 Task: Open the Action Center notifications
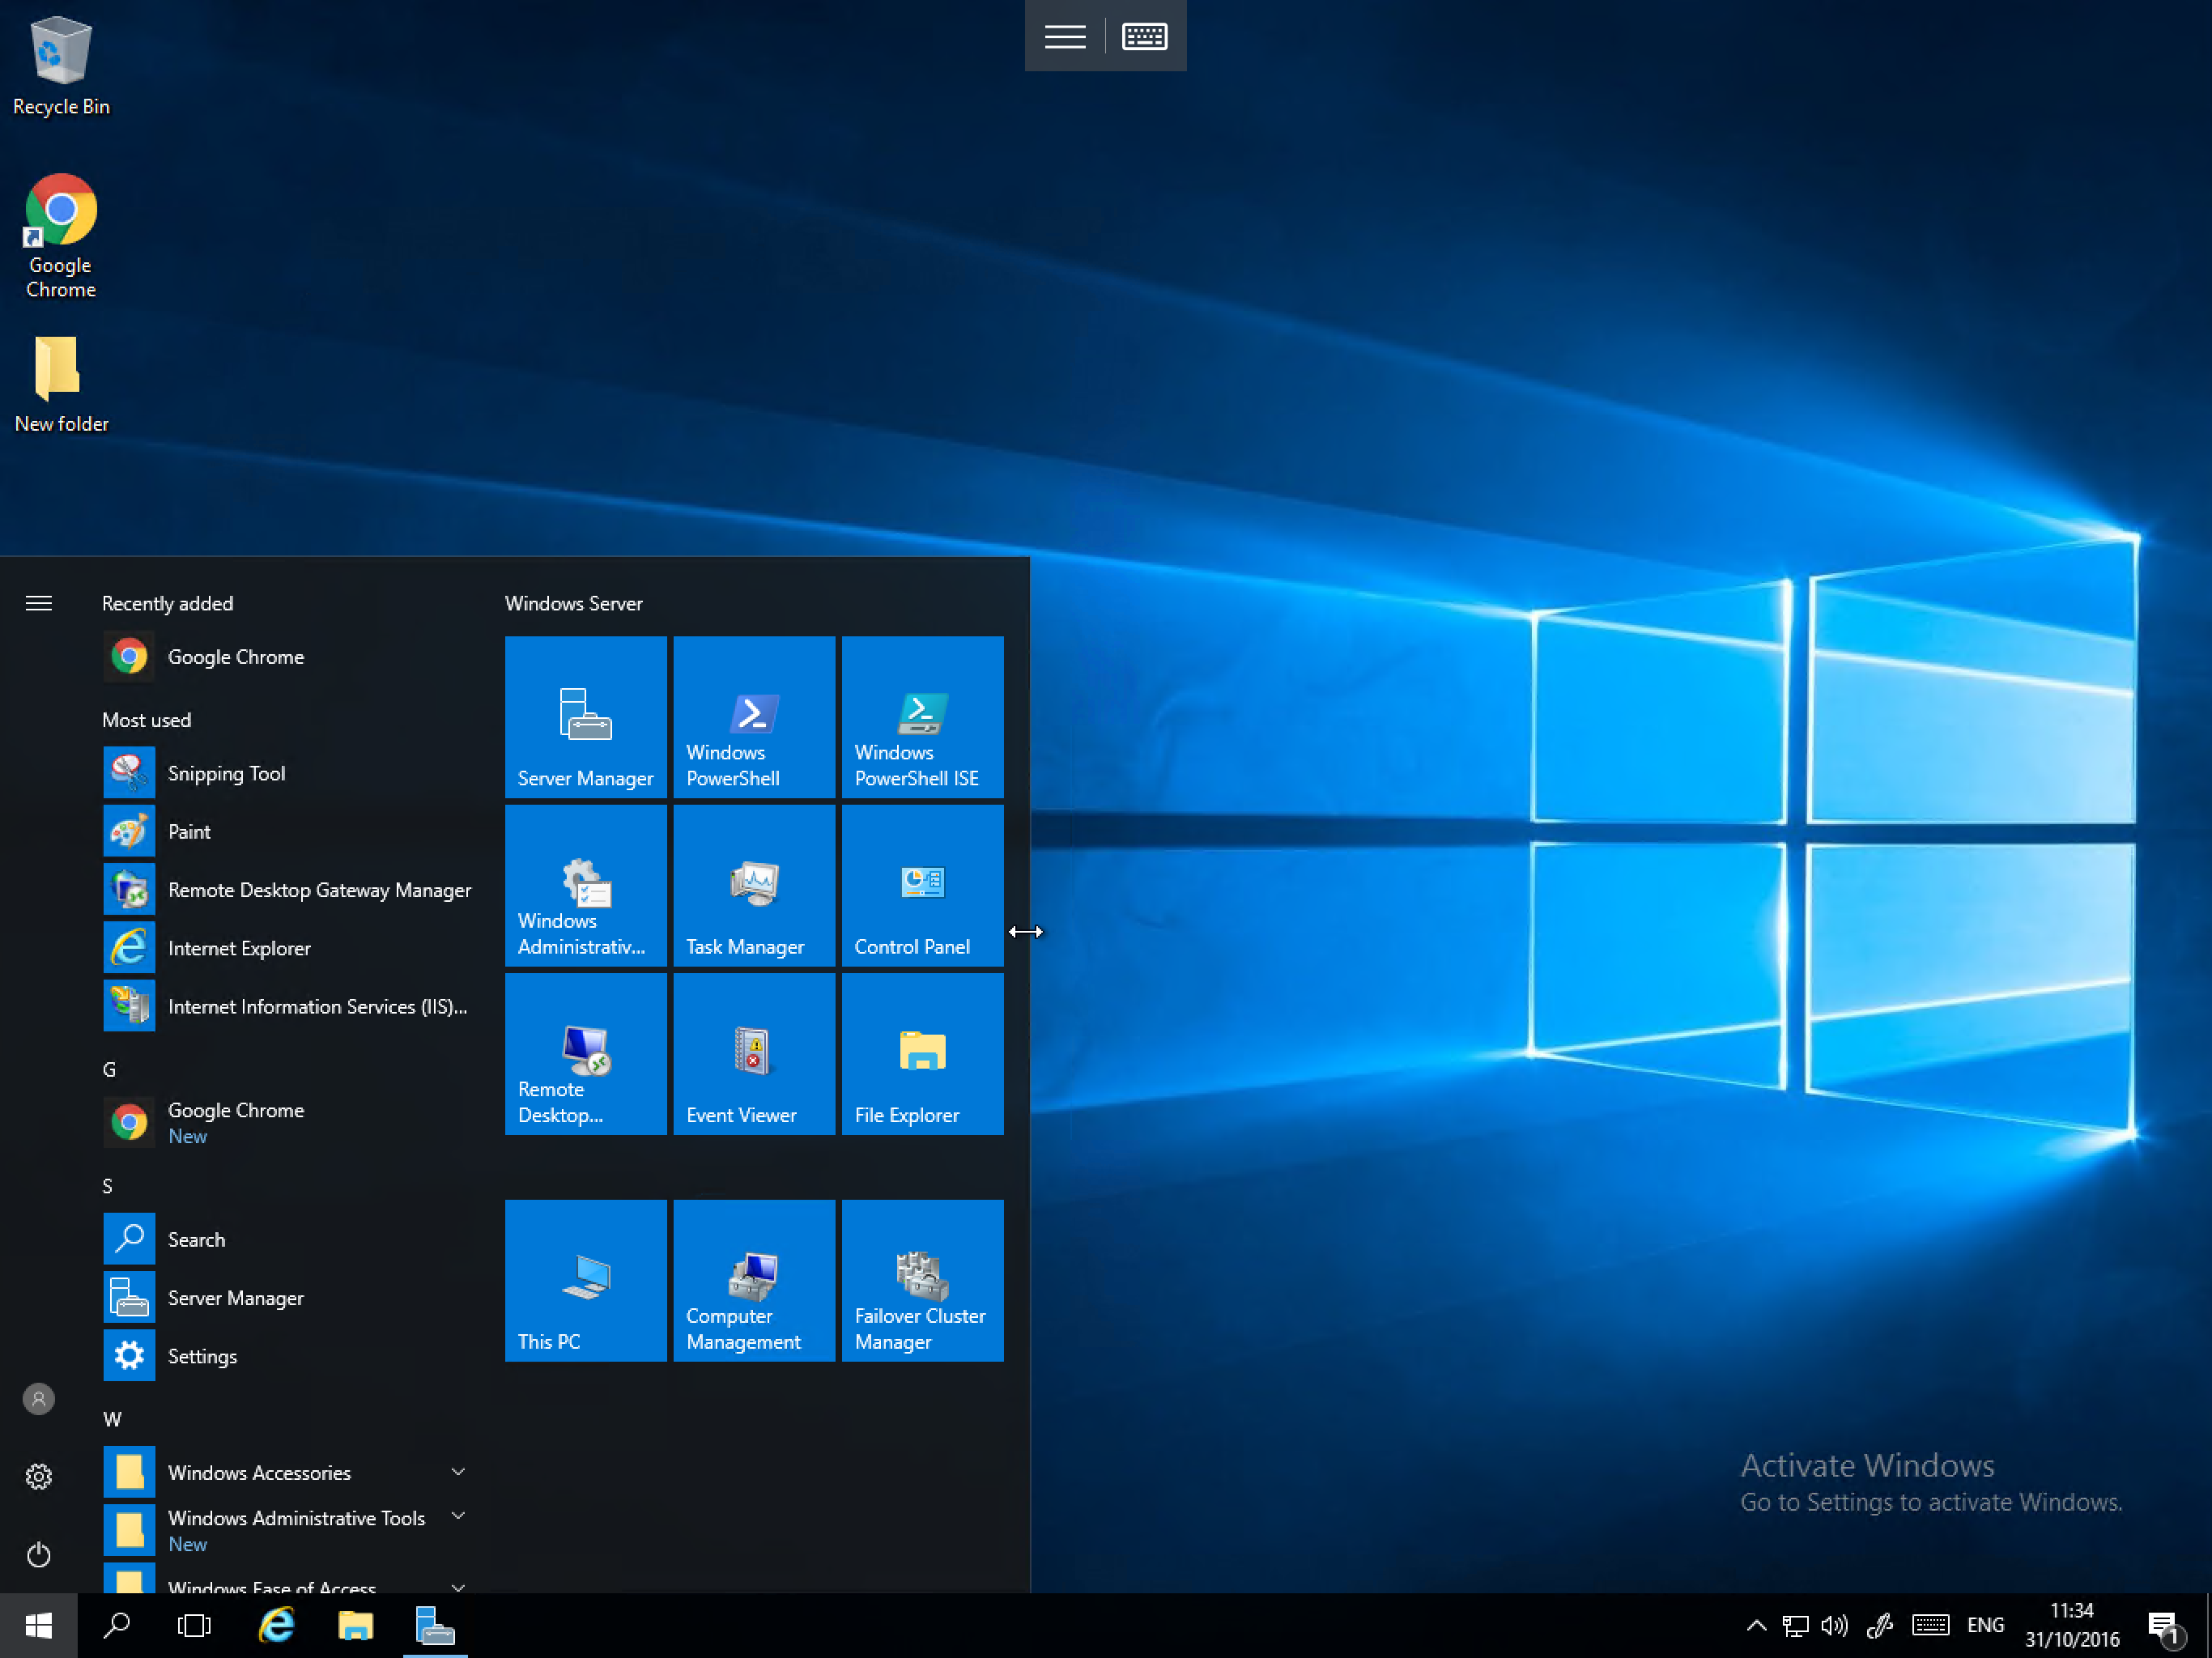(x=2164, y=1628)
